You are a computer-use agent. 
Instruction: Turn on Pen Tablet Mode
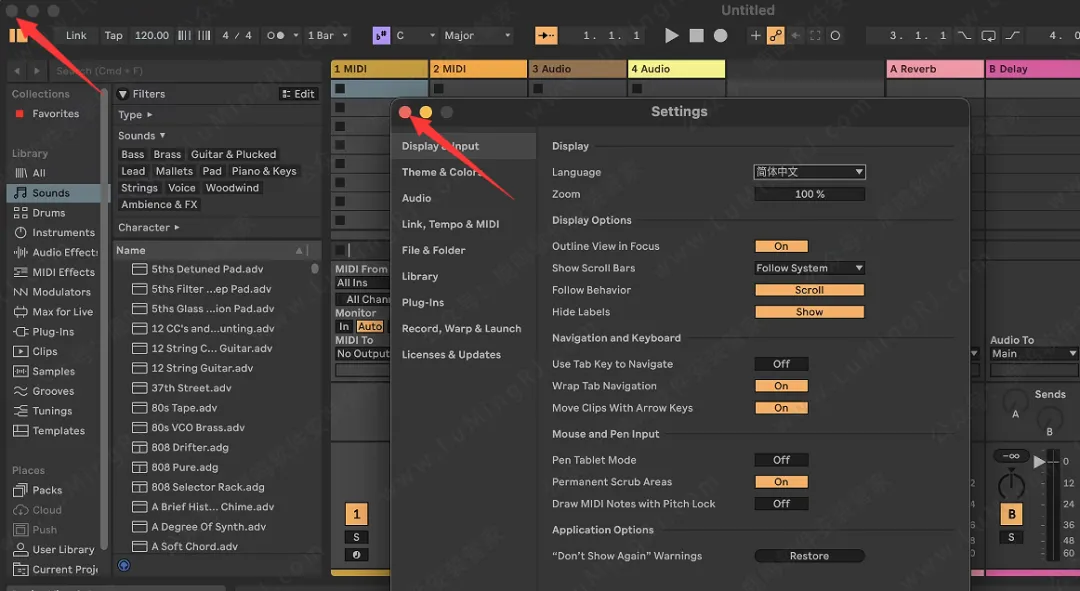781,460
